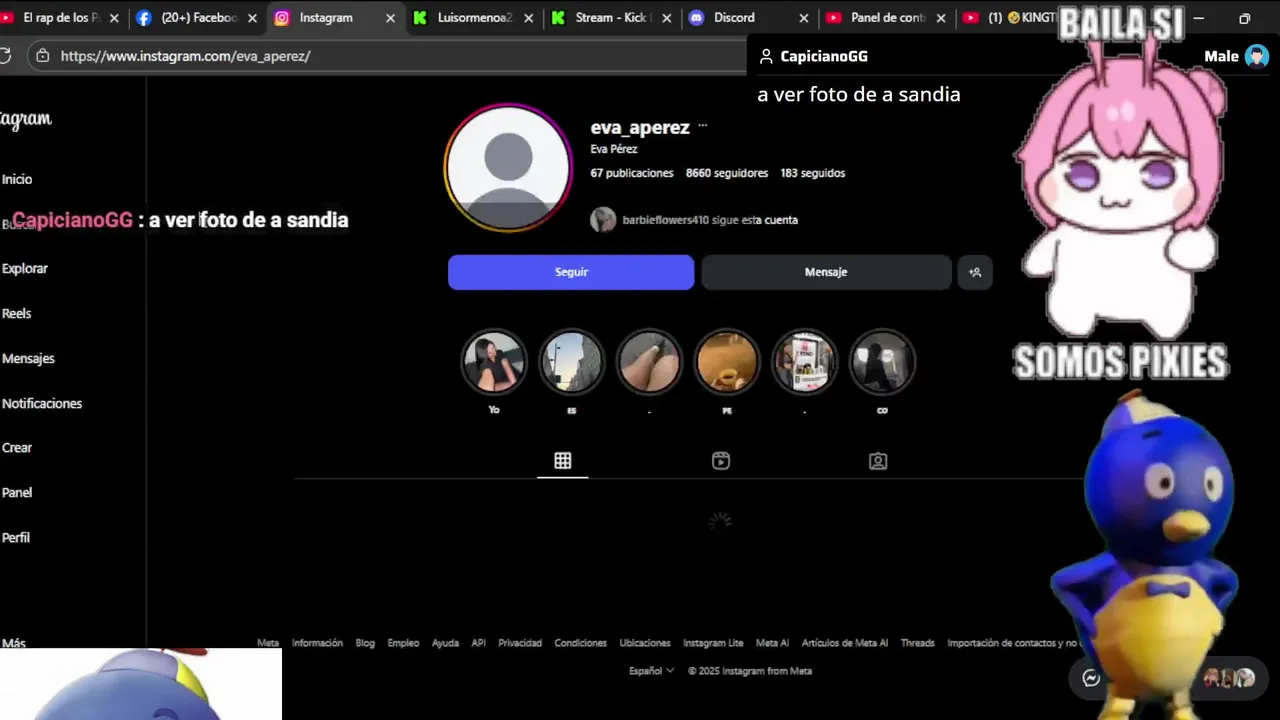Click the Instagram favicon on the active tab
The height and width of the screenshot is (720, 1280).
coord(283,18)
